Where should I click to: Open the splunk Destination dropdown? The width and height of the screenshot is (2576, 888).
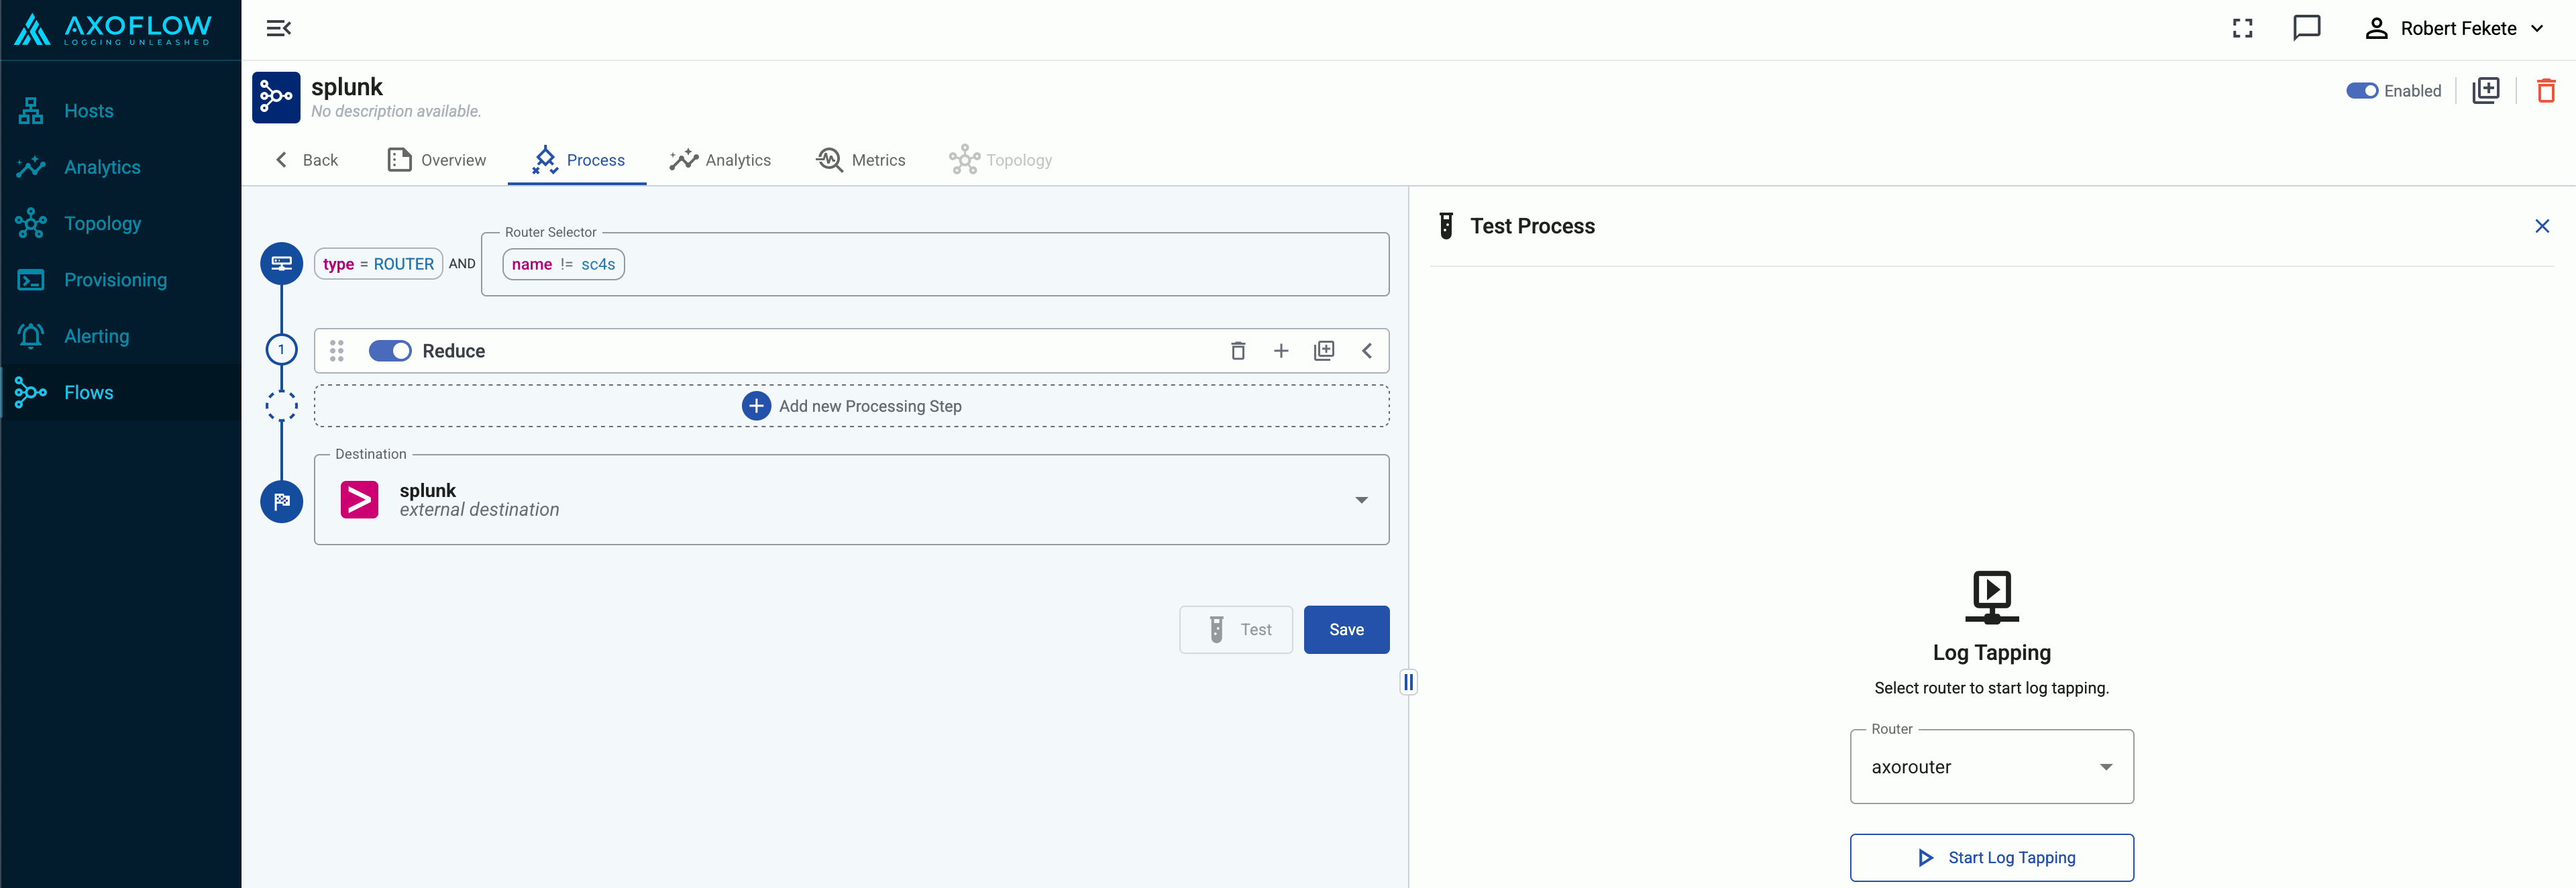click(x=851, y=500)
